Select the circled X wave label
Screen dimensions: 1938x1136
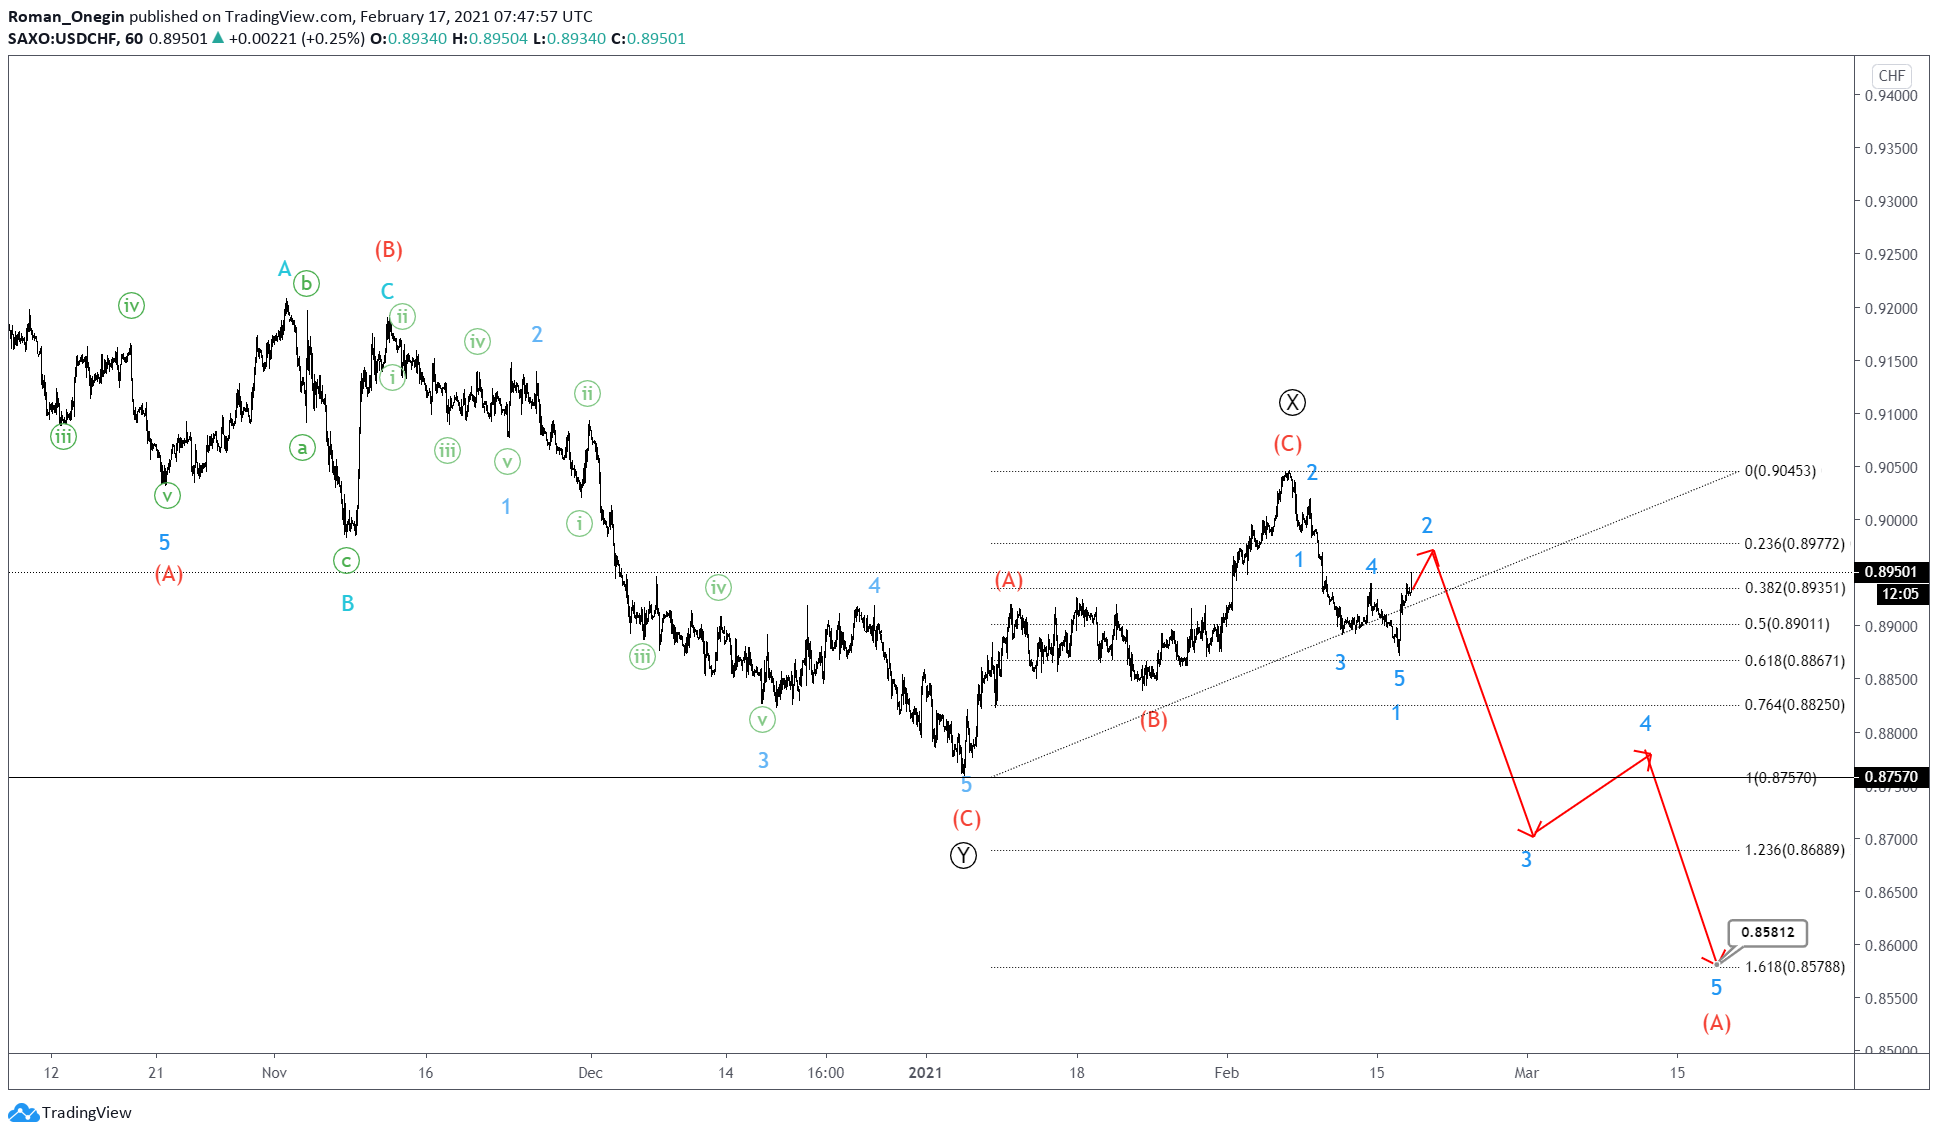pos(1292,403)
